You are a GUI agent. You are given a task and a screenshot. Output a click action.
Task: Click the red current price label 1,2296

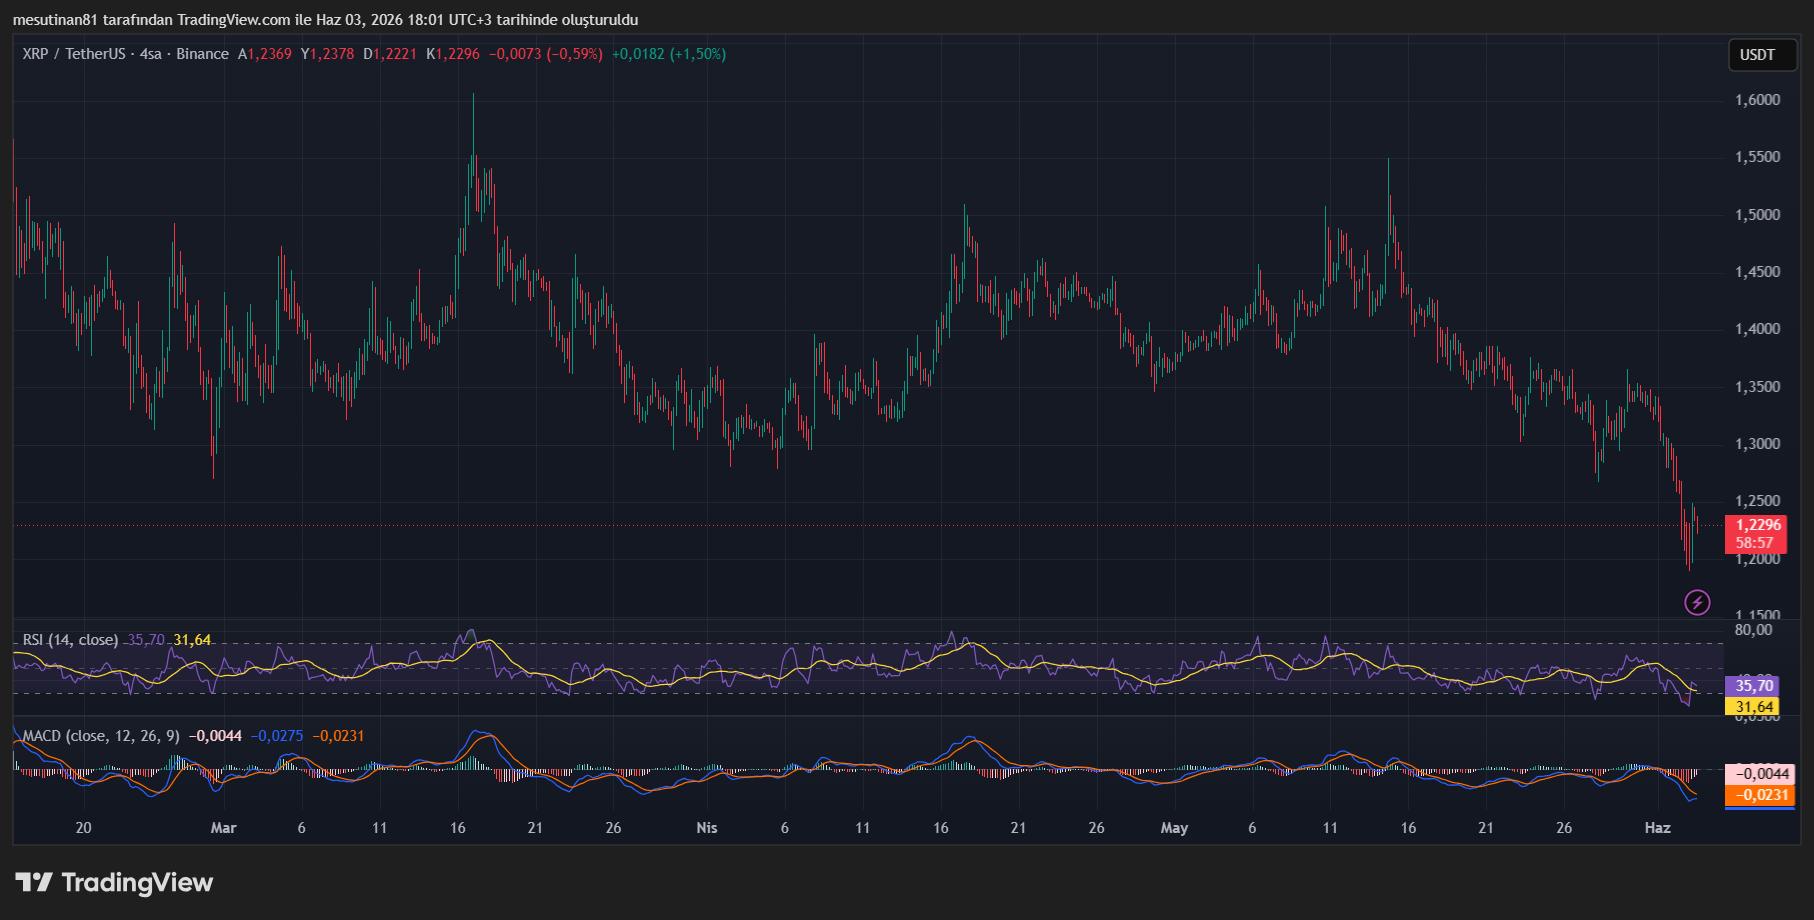tap(1757, 525)
